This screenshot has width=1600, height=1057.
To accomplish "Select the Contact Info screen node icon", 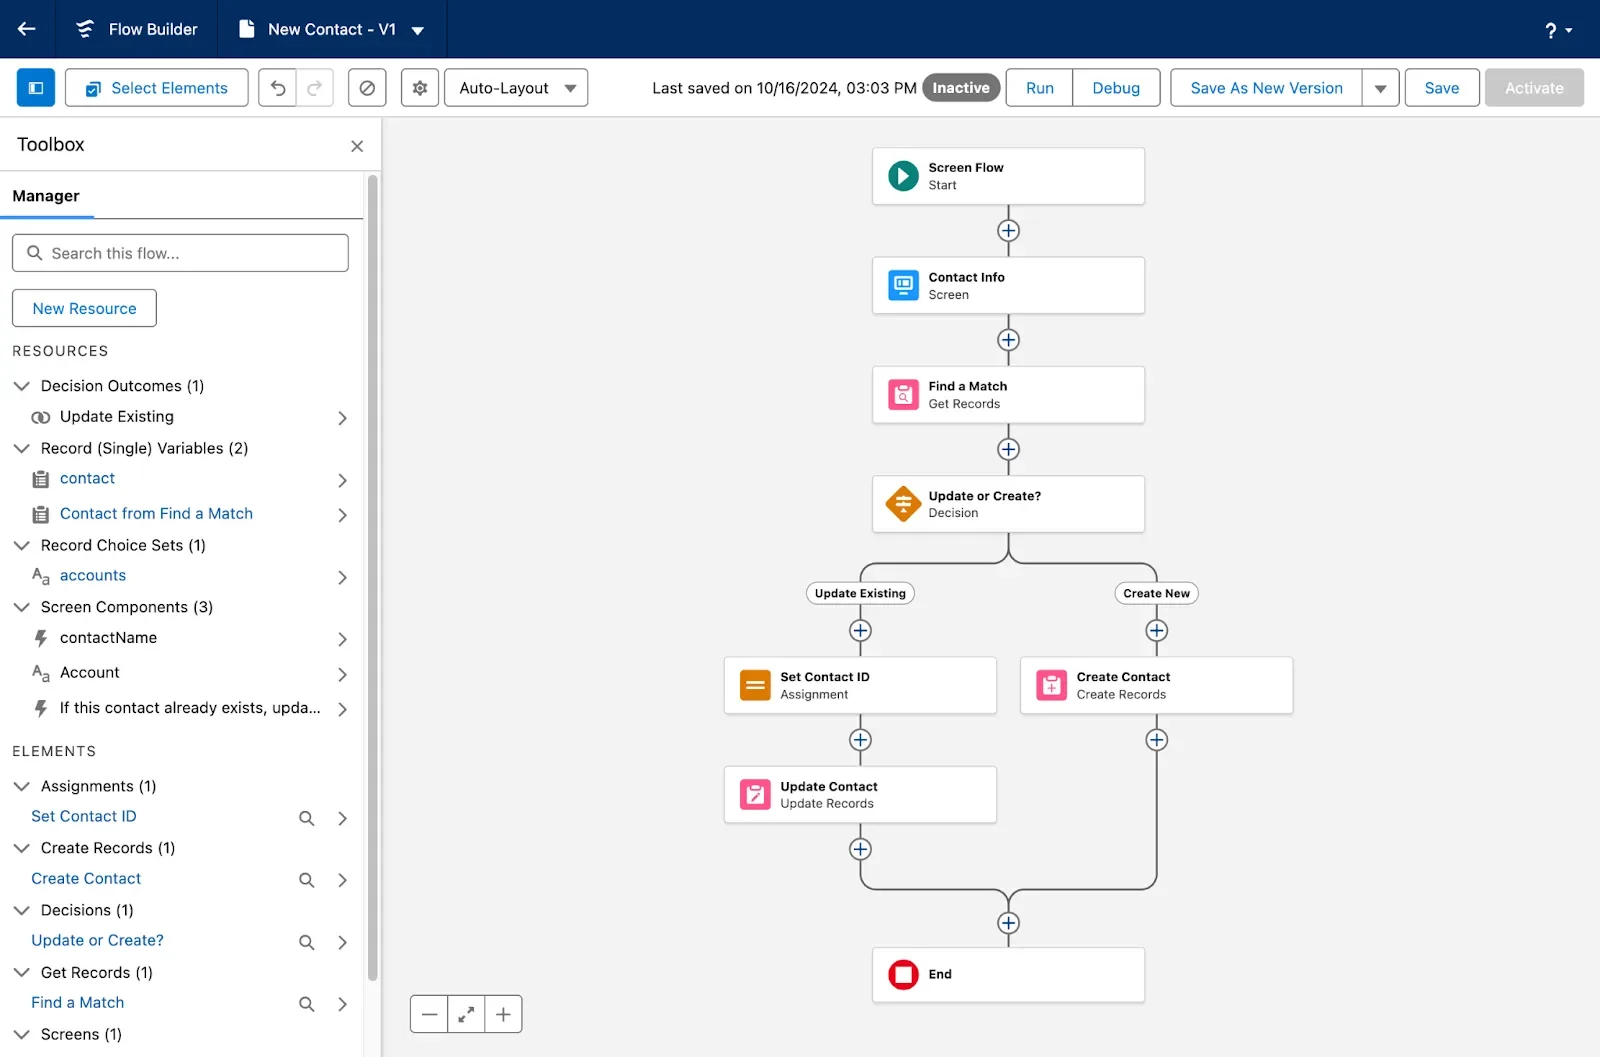I will [x=903, y=285].
